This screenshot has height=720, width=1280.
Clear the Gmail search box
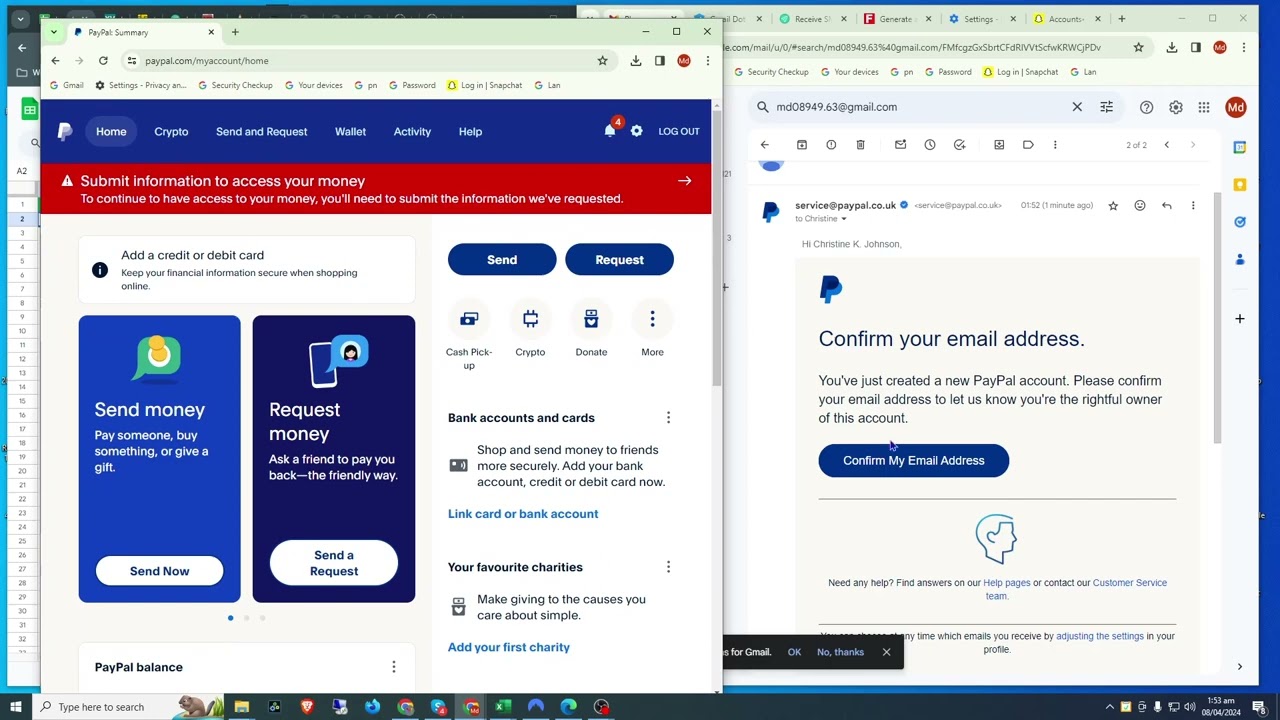[x=1077, y=107]
